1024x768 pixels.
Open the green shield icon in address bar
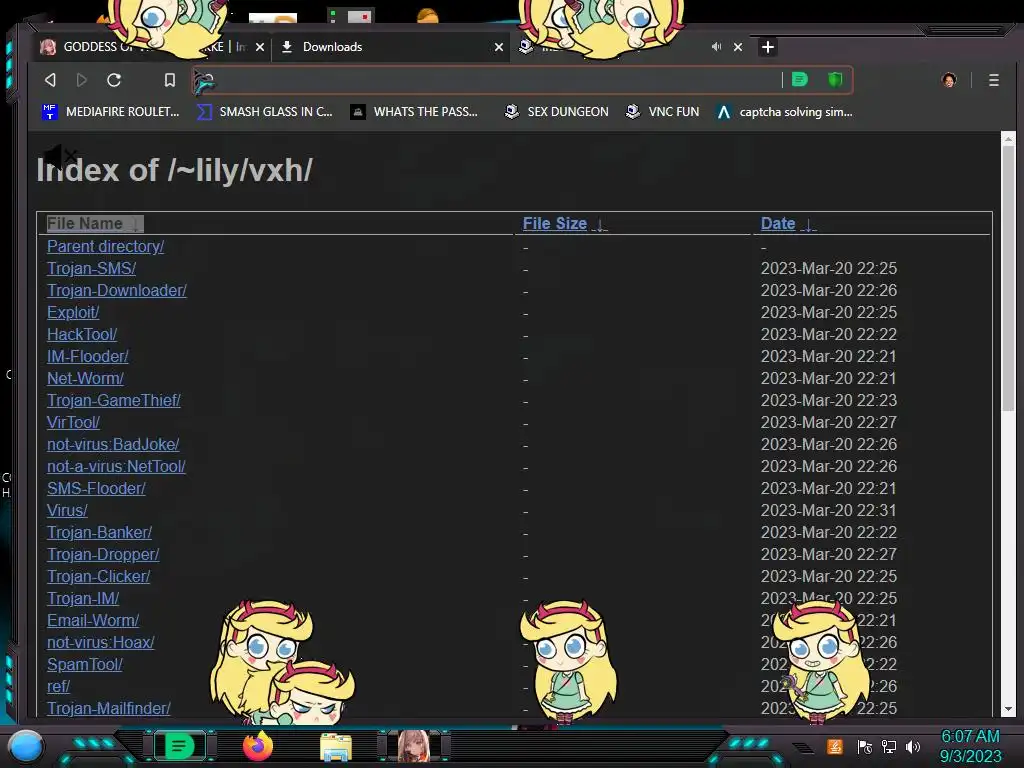[x=835, y=80]
